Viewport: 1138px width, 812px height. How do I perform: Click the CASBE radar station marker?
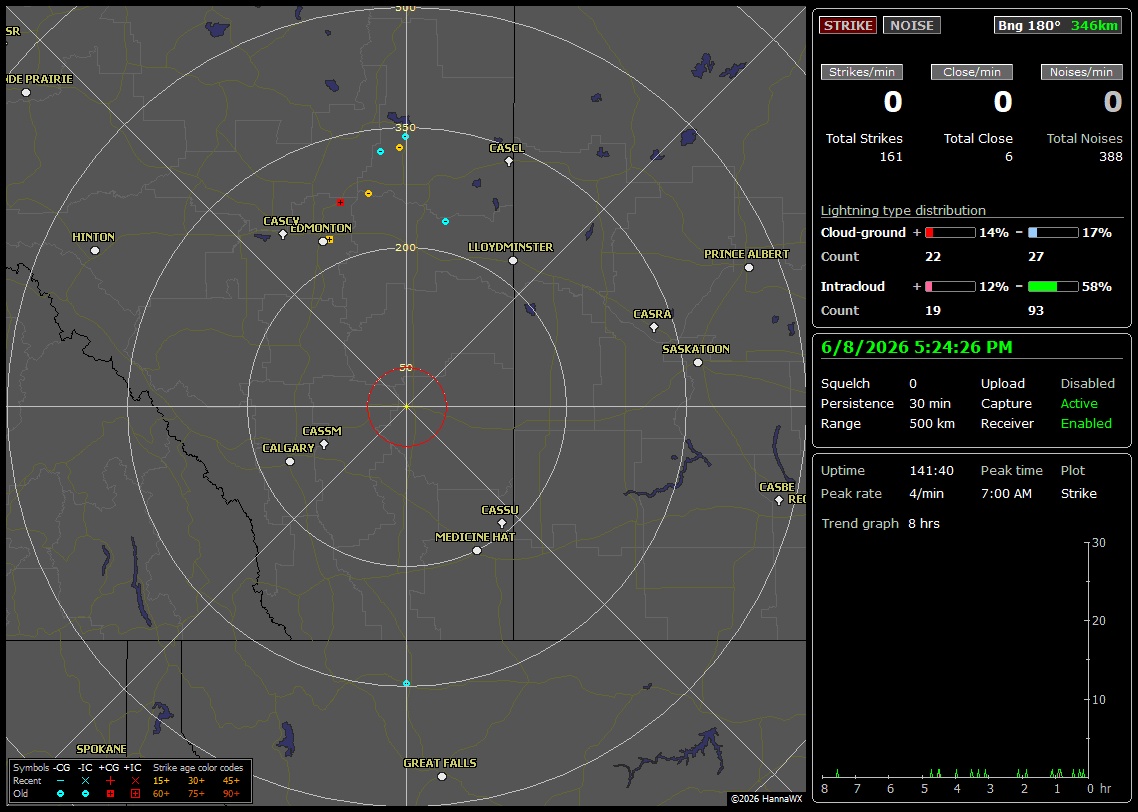click(779, 500)
